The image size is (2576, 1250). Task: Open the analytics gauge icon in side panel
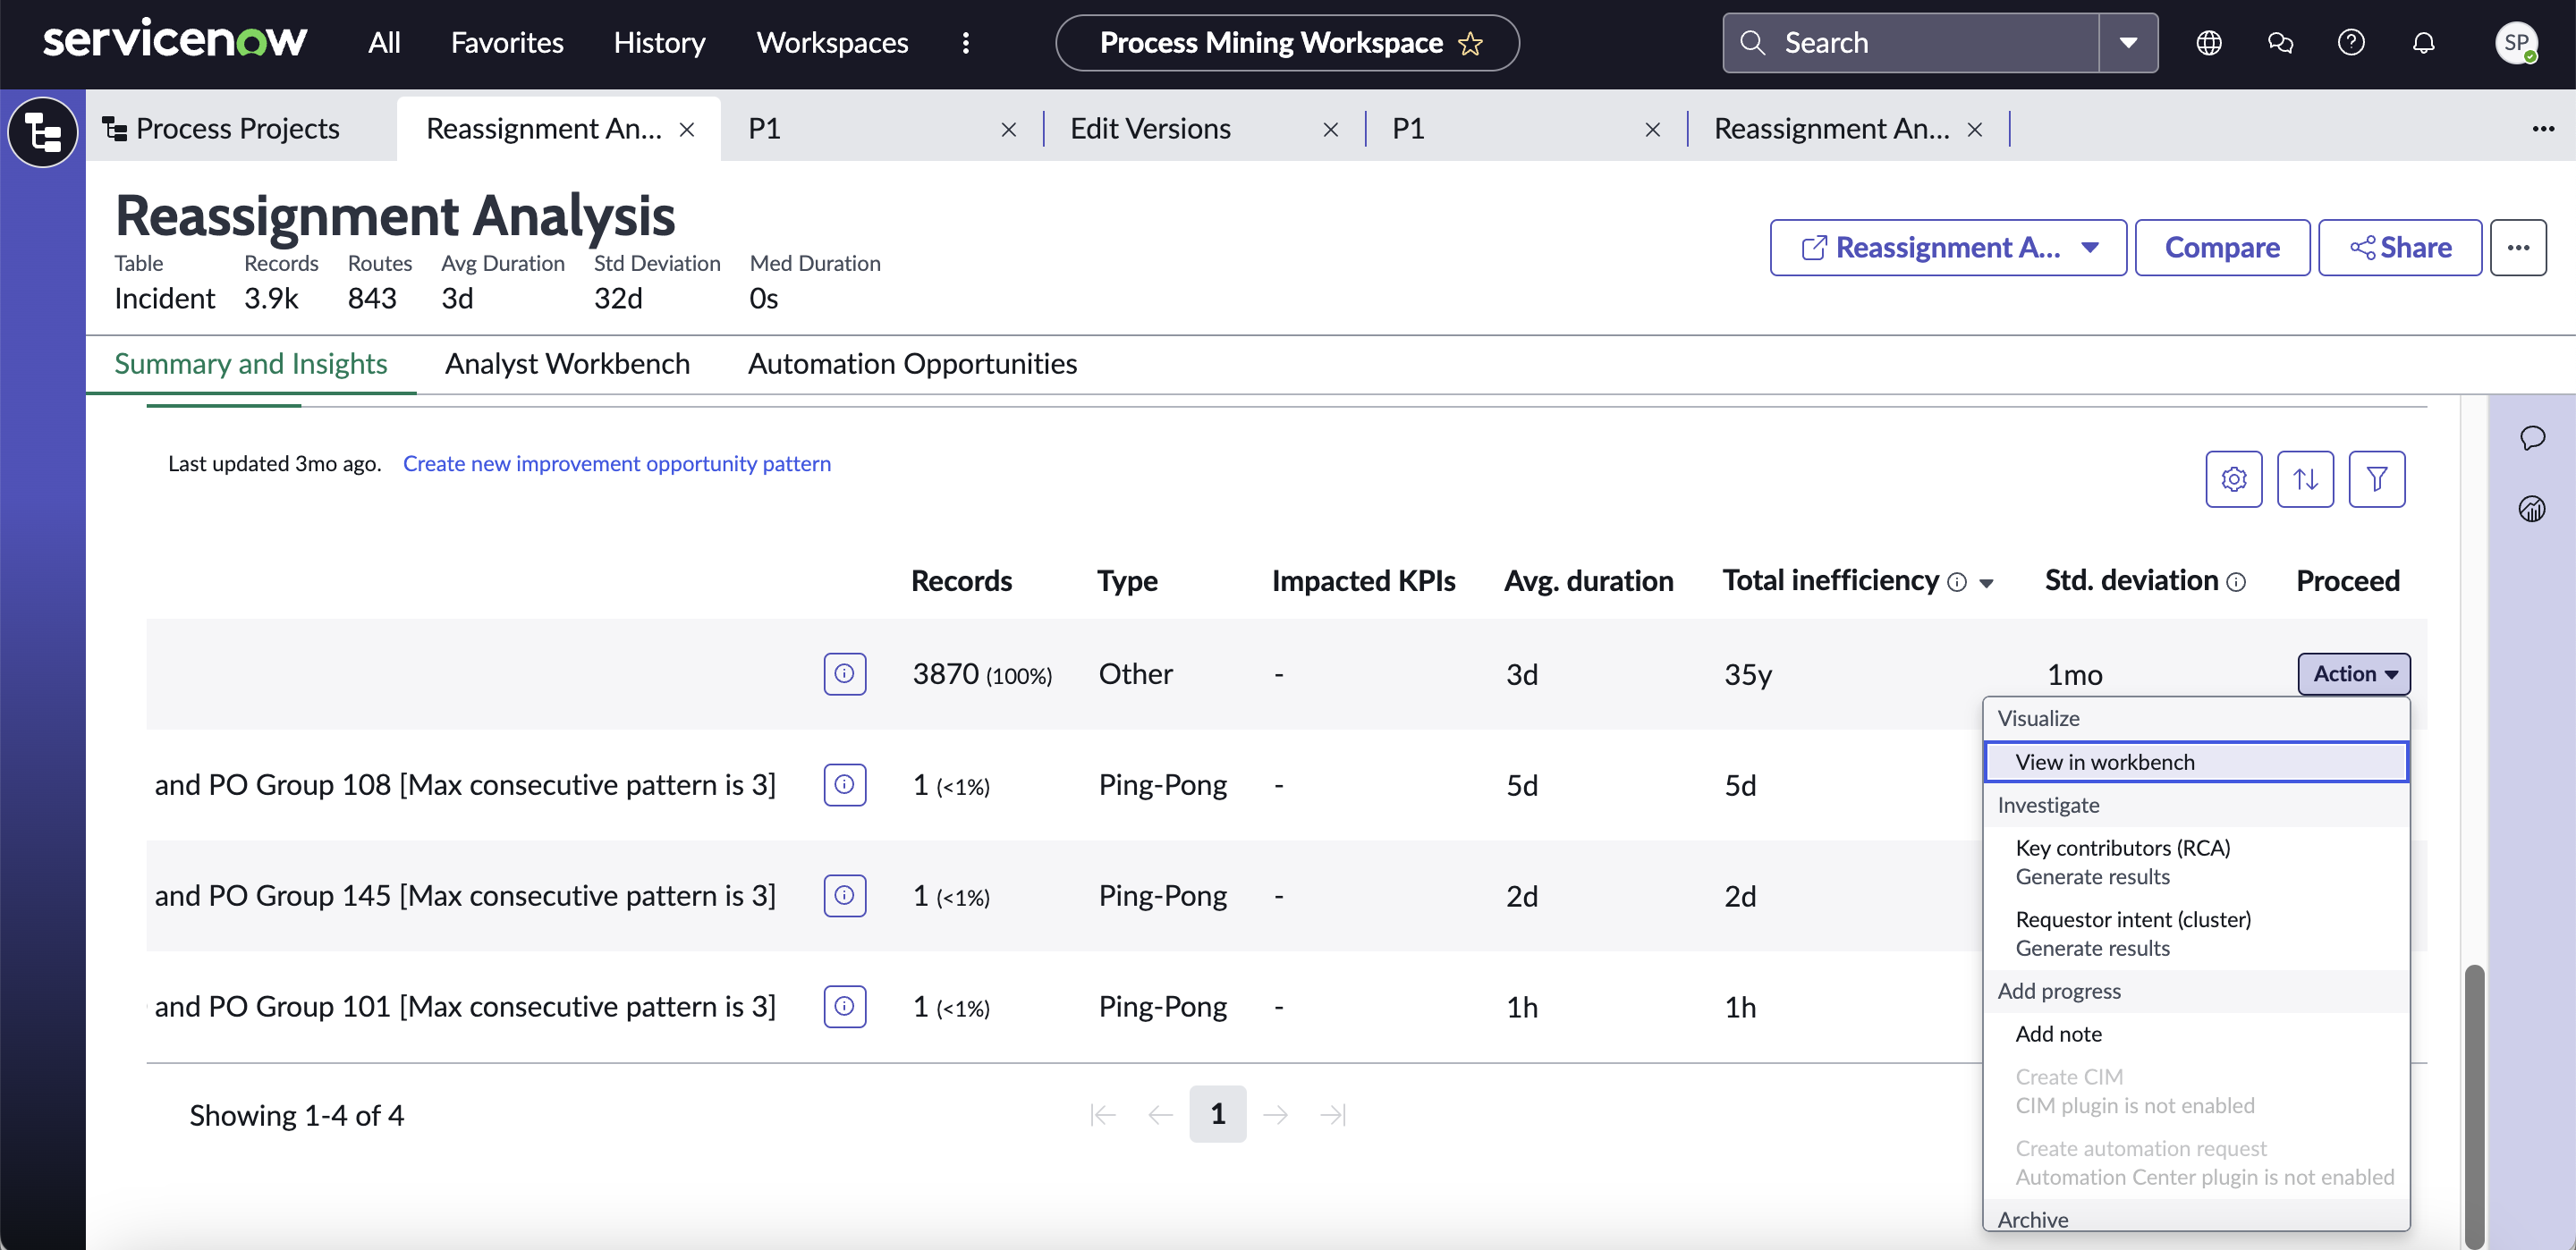click(x=2532, y=509)
